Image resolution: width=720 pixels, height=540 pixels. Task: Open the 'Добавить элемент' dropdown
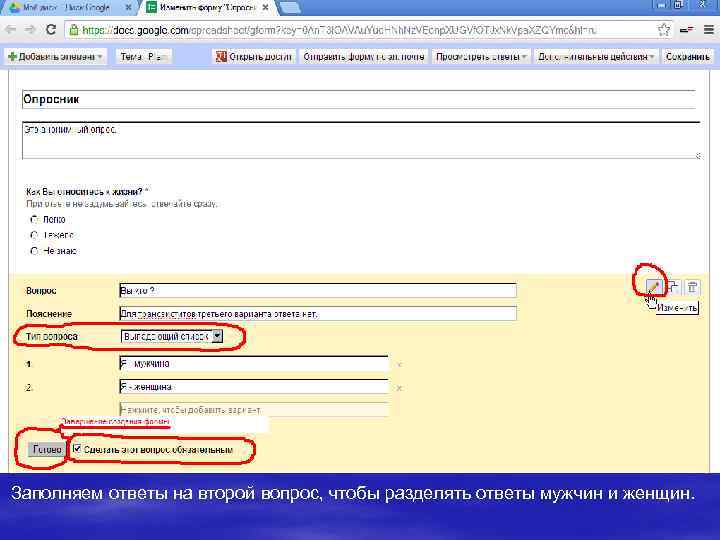[55, 56]
